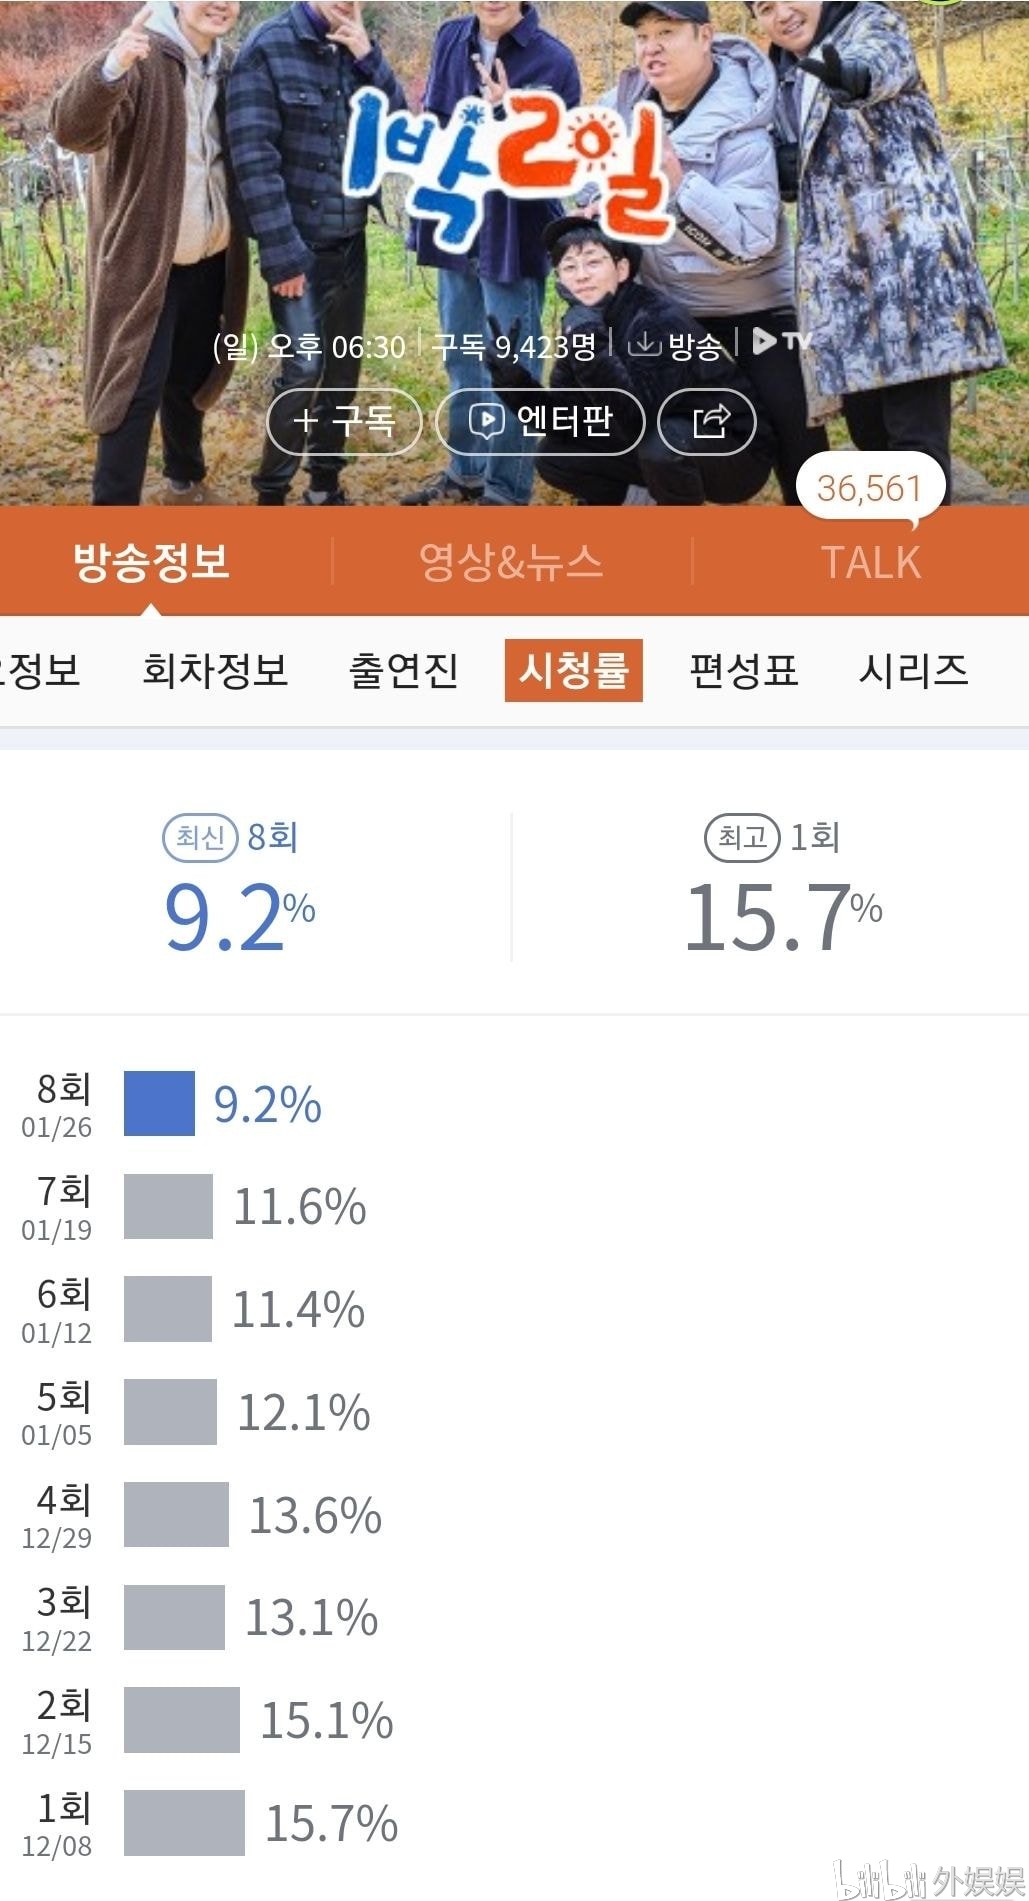The width and height of the screenshot is (1029, 1901).
Task: Select the blue 8회 9.2% rating bar
Action: 159,1104
